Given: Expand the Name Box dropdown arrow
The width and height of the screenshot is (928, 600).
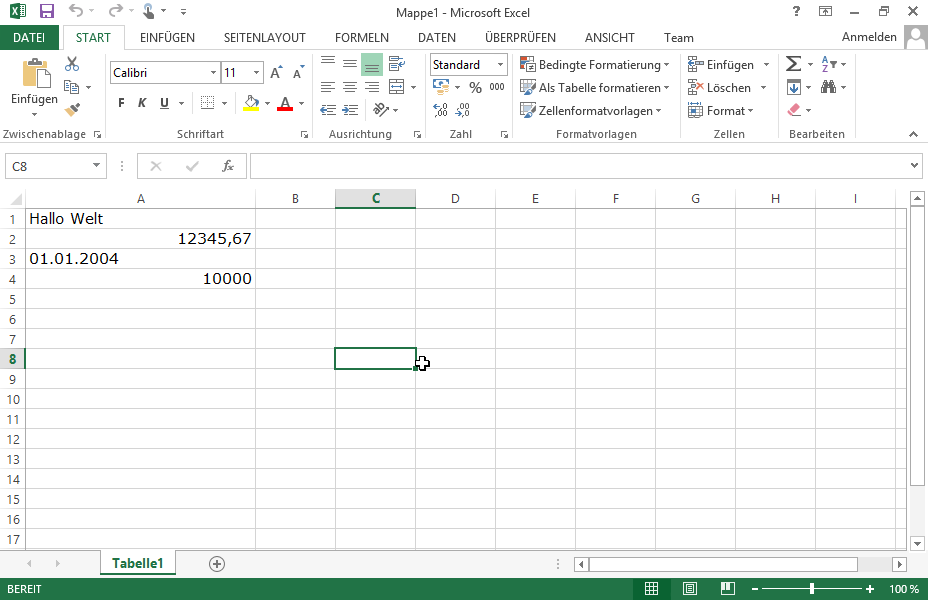Looking at the screenshot, I should pyautogui.click(x=96, y=166).
